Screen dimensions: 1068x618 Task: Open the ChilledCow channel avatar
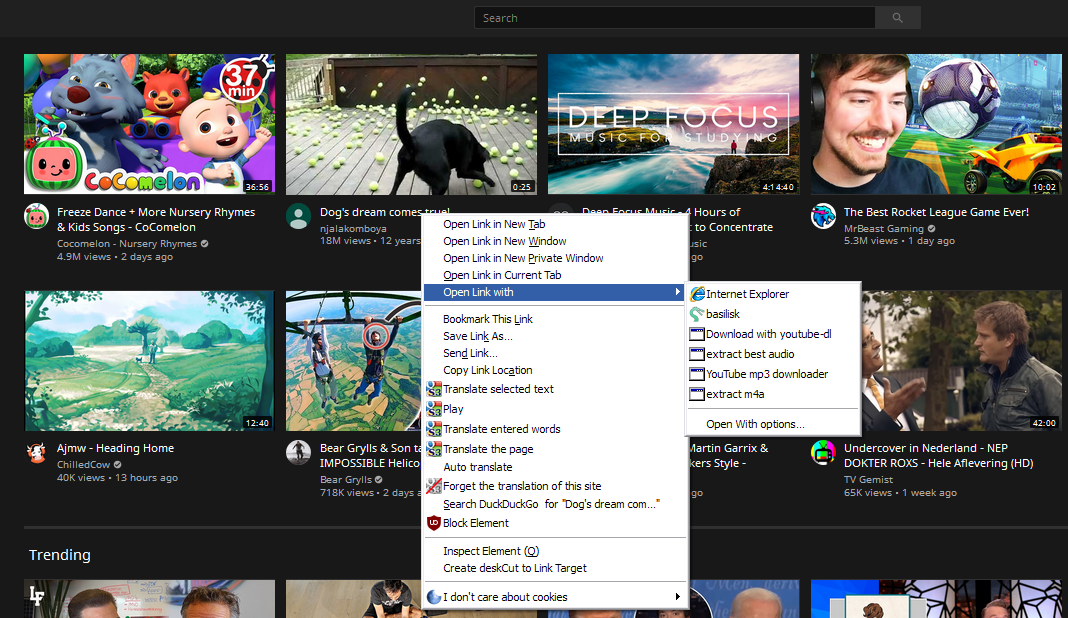[x=37, y=452]
